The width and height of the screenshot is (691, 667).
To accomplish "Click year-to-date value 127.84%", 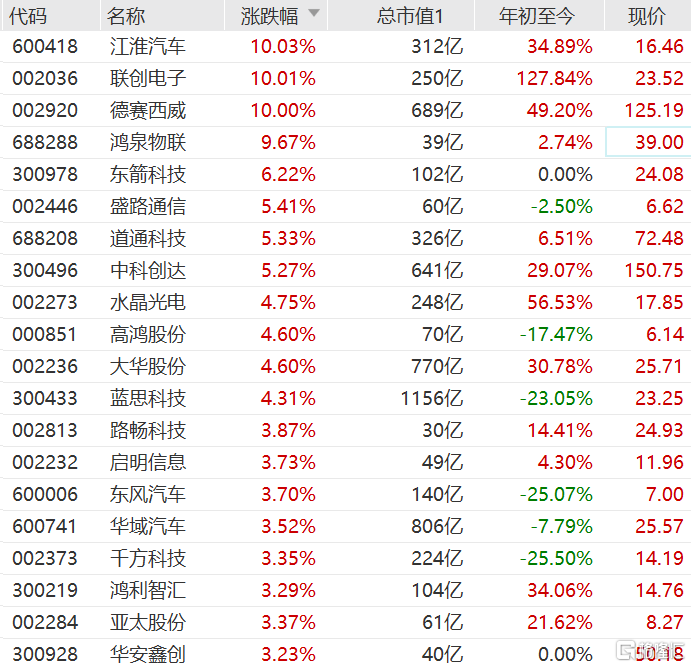I will coord(555,78).
